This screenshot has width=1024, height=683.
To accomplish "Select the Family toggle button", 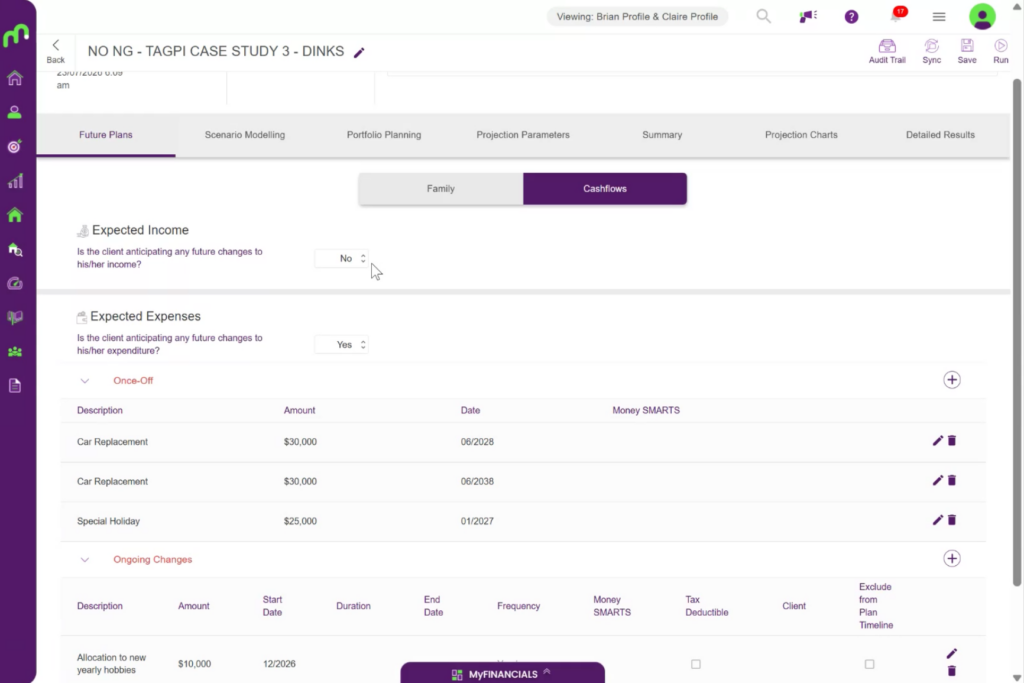I will (x=441, y=189).
